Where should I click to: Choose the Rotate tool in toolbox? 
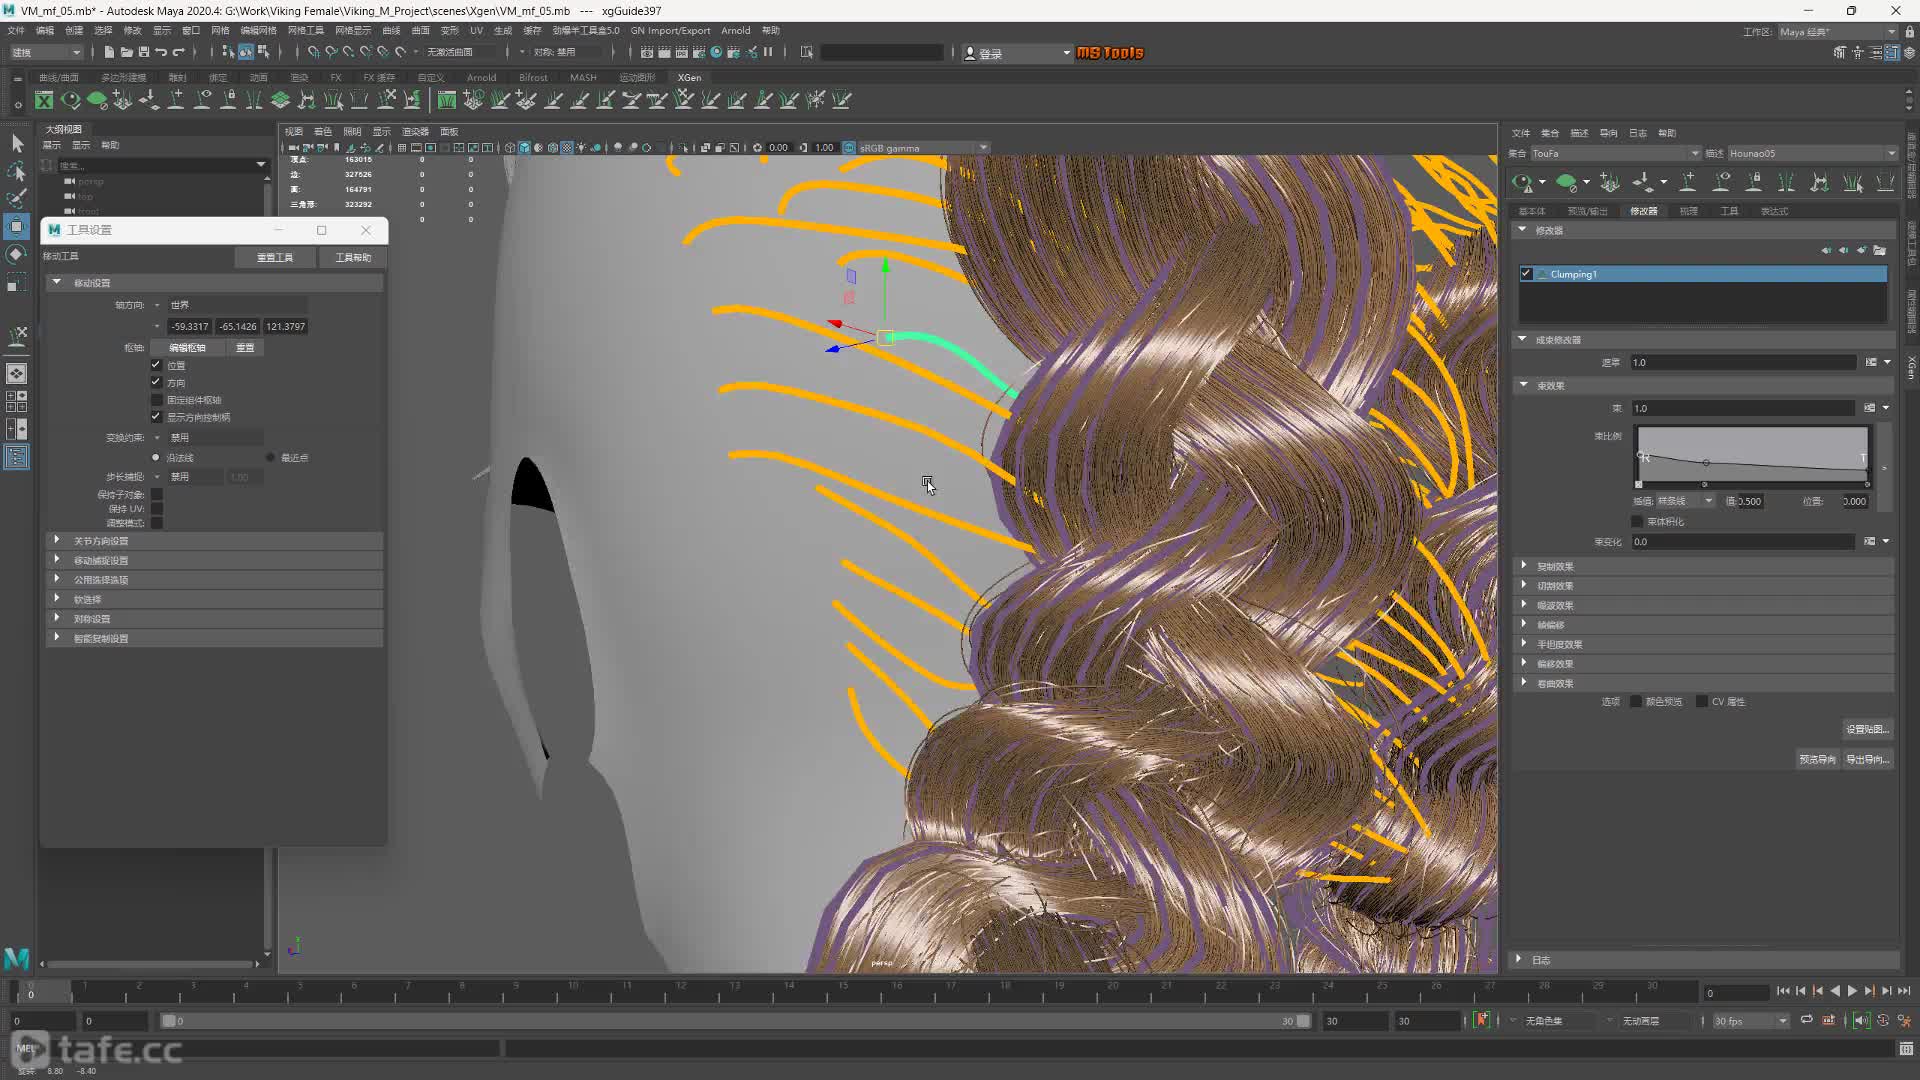[17, 254]
